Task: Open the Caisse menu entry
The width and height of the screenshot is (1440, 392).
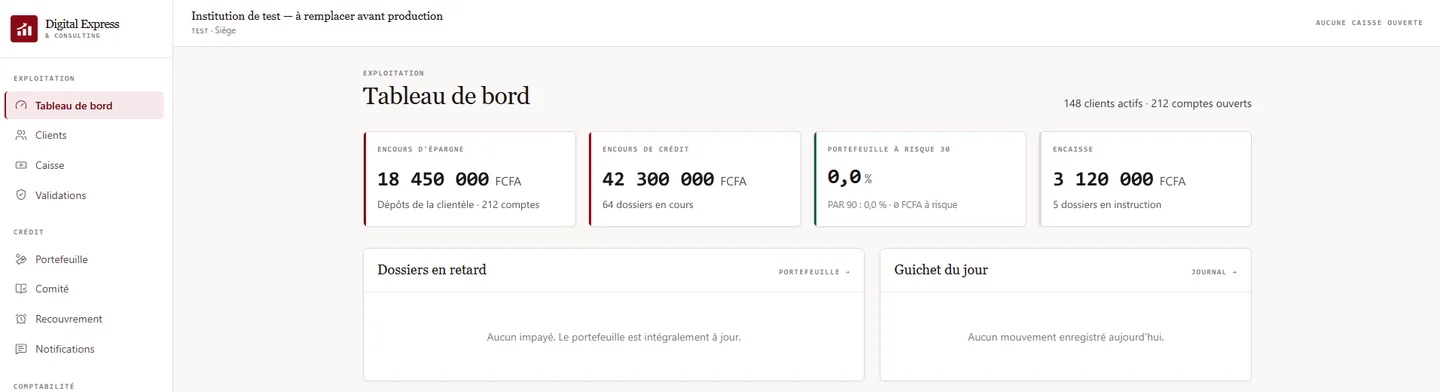Action: pyautogui.click(x=84, y=165)
